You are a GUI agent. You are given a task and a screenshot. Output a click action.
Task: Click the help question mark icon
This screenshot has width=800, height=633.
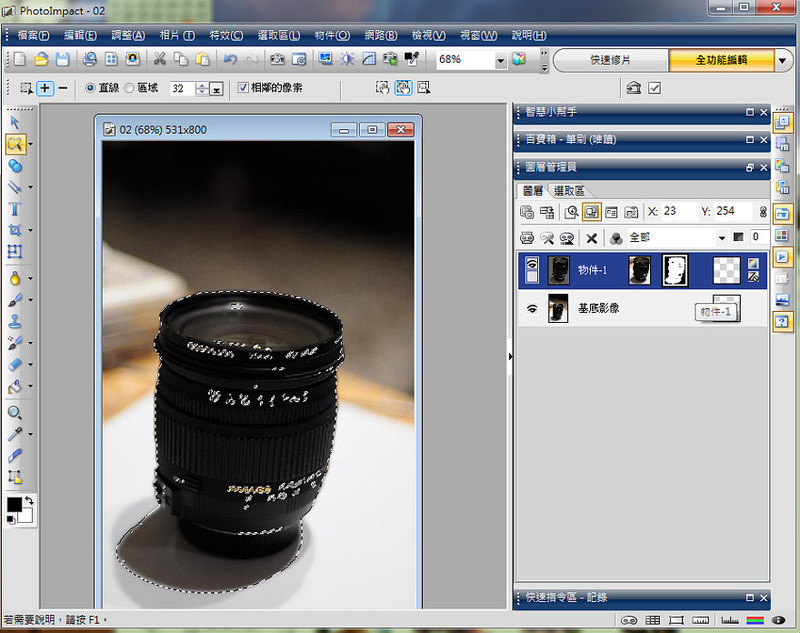(782, 321)
